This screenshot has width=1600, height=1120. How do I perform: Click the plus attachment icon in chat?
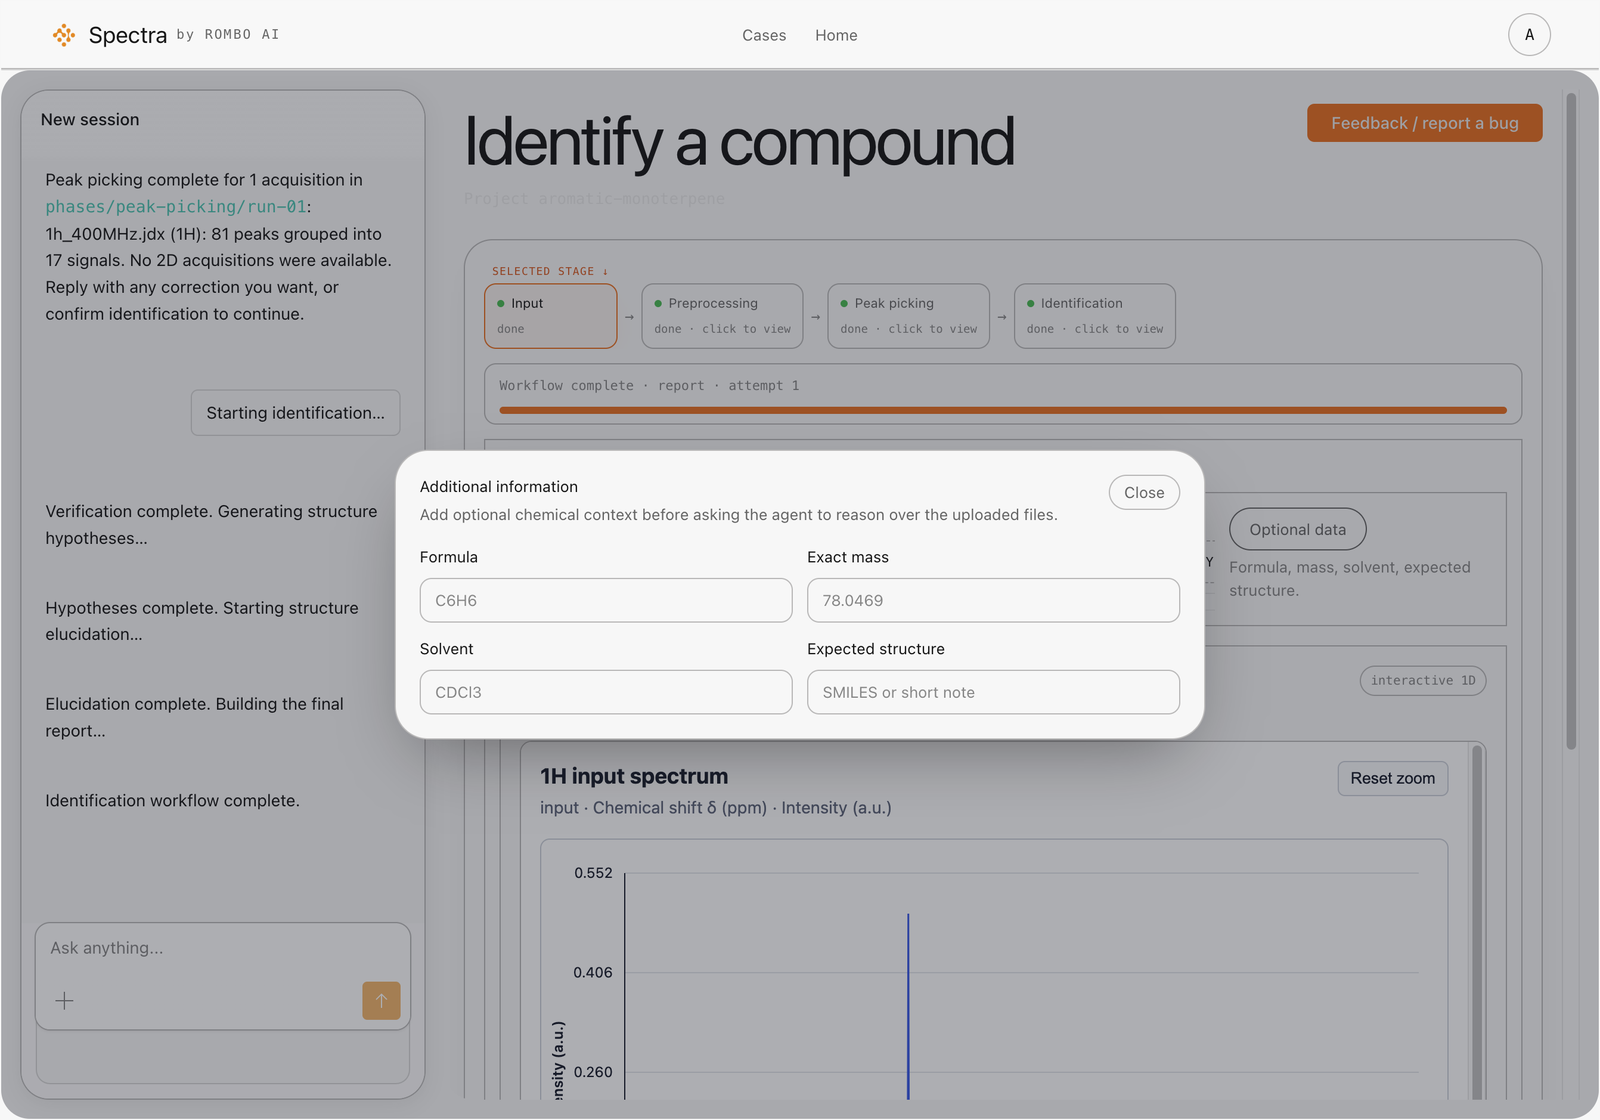tap(64, 1001)
